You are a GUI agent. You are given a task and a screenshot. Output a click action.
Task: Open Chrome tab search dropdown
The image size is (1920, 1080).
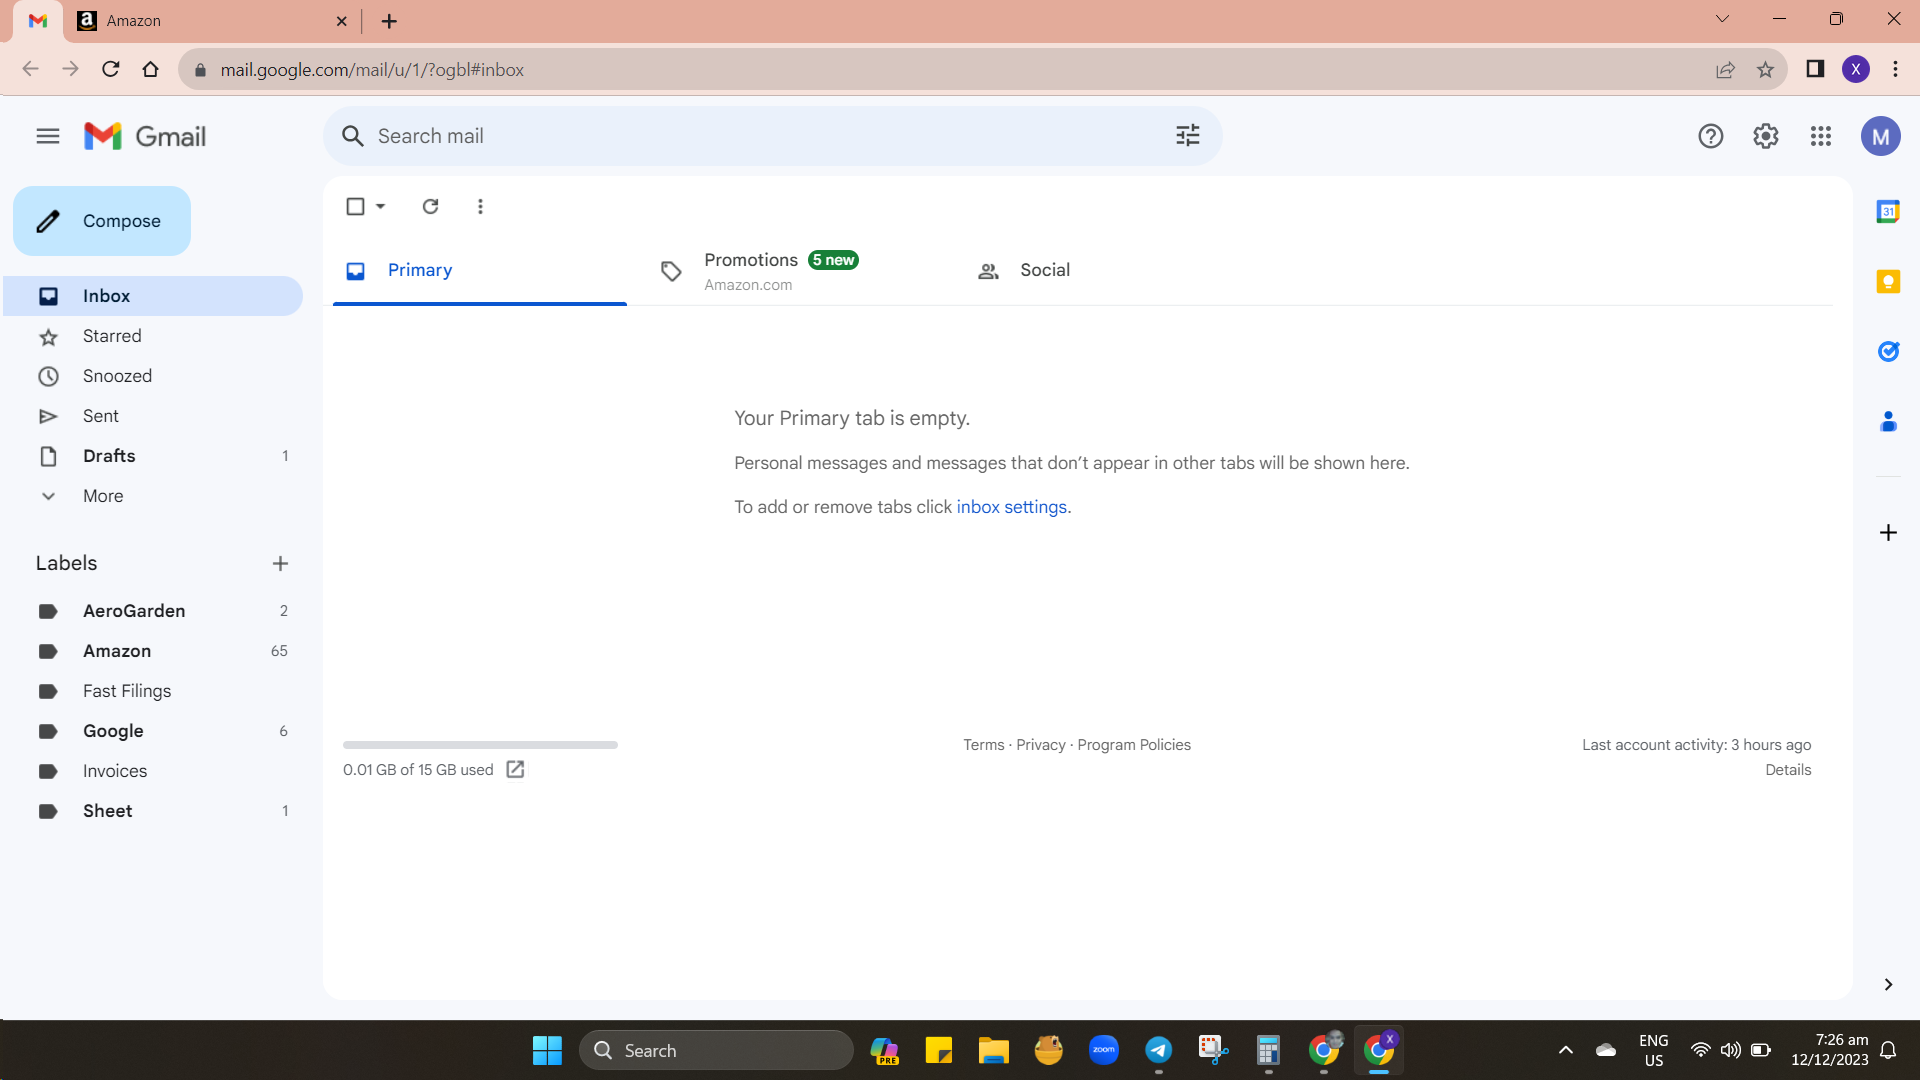tap(1722, 19)
